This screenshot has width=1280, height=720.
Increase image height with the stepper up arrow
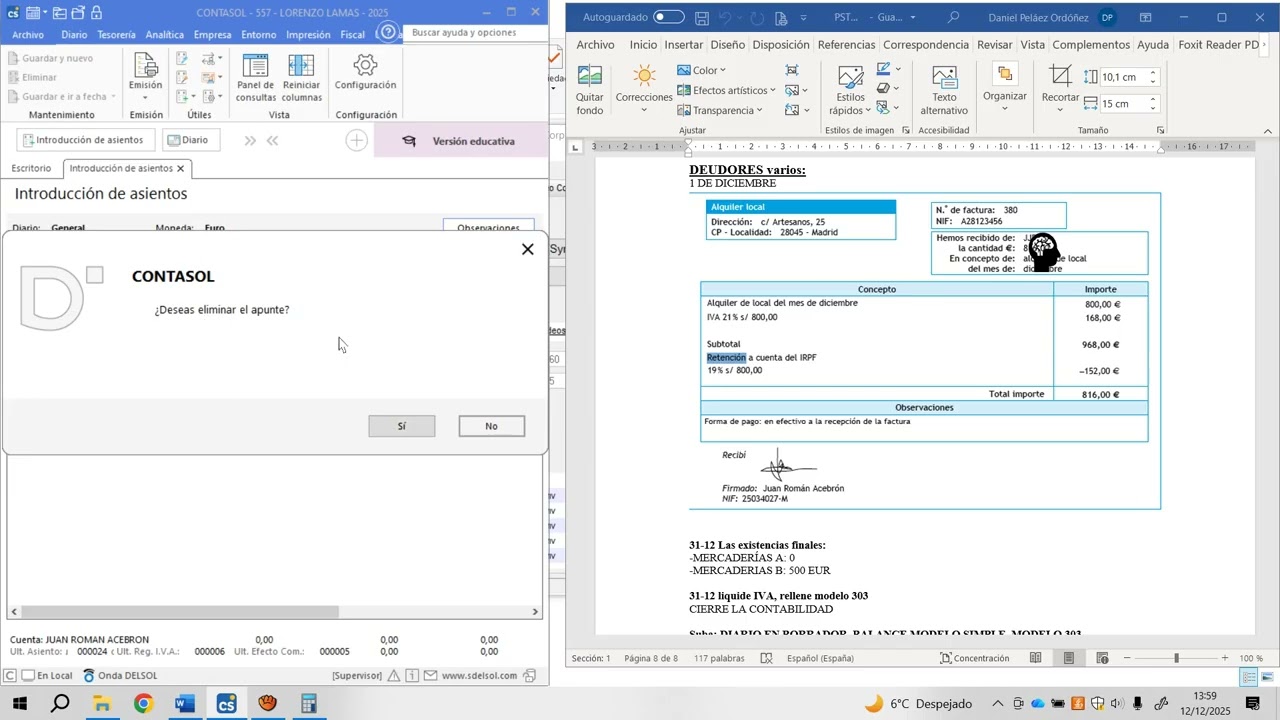point(1153,73)
